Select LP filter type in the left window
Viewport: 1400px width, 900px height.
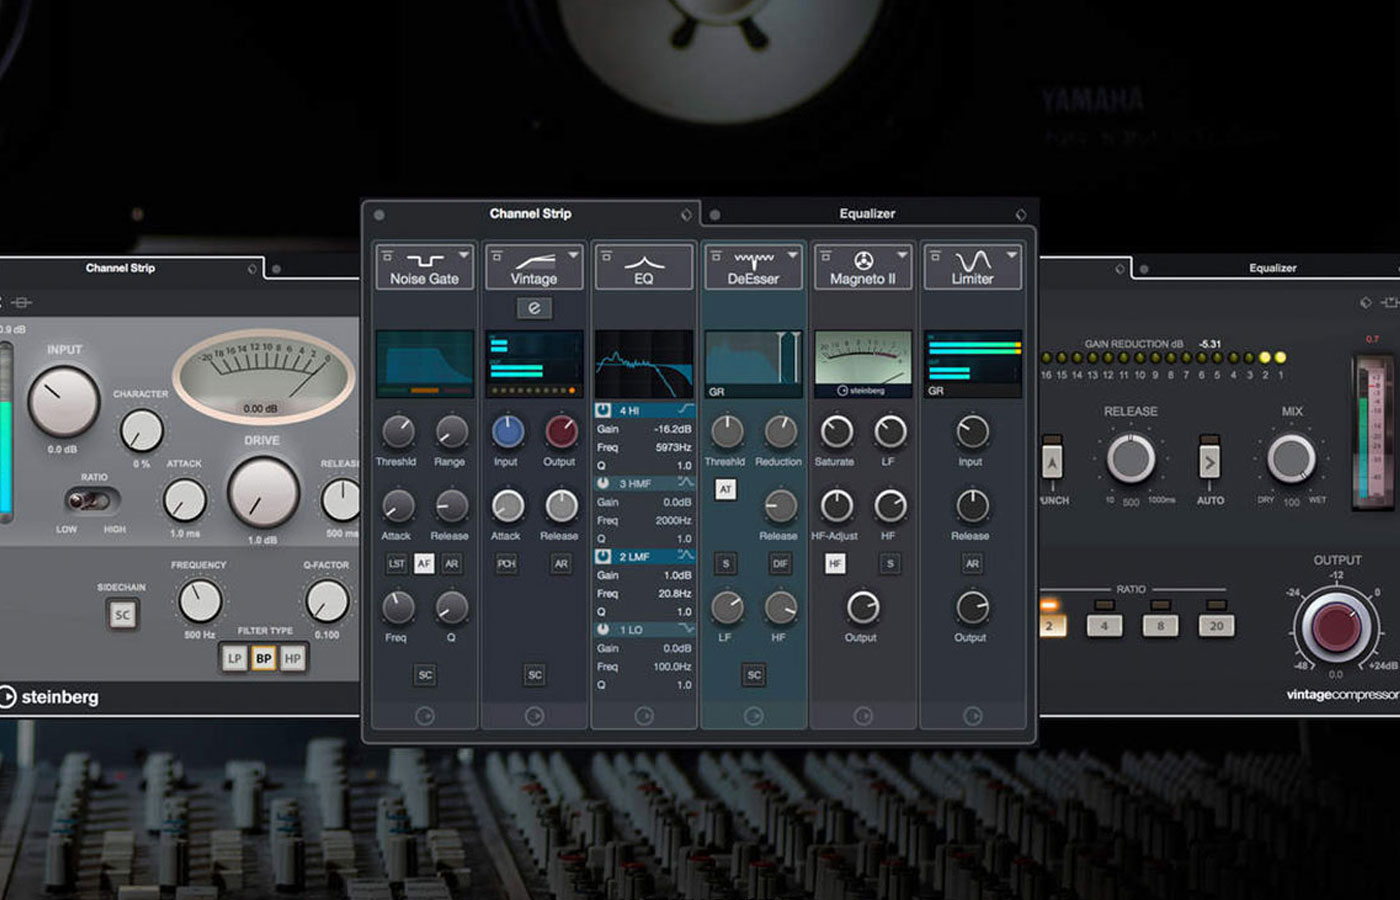point(234,658)
